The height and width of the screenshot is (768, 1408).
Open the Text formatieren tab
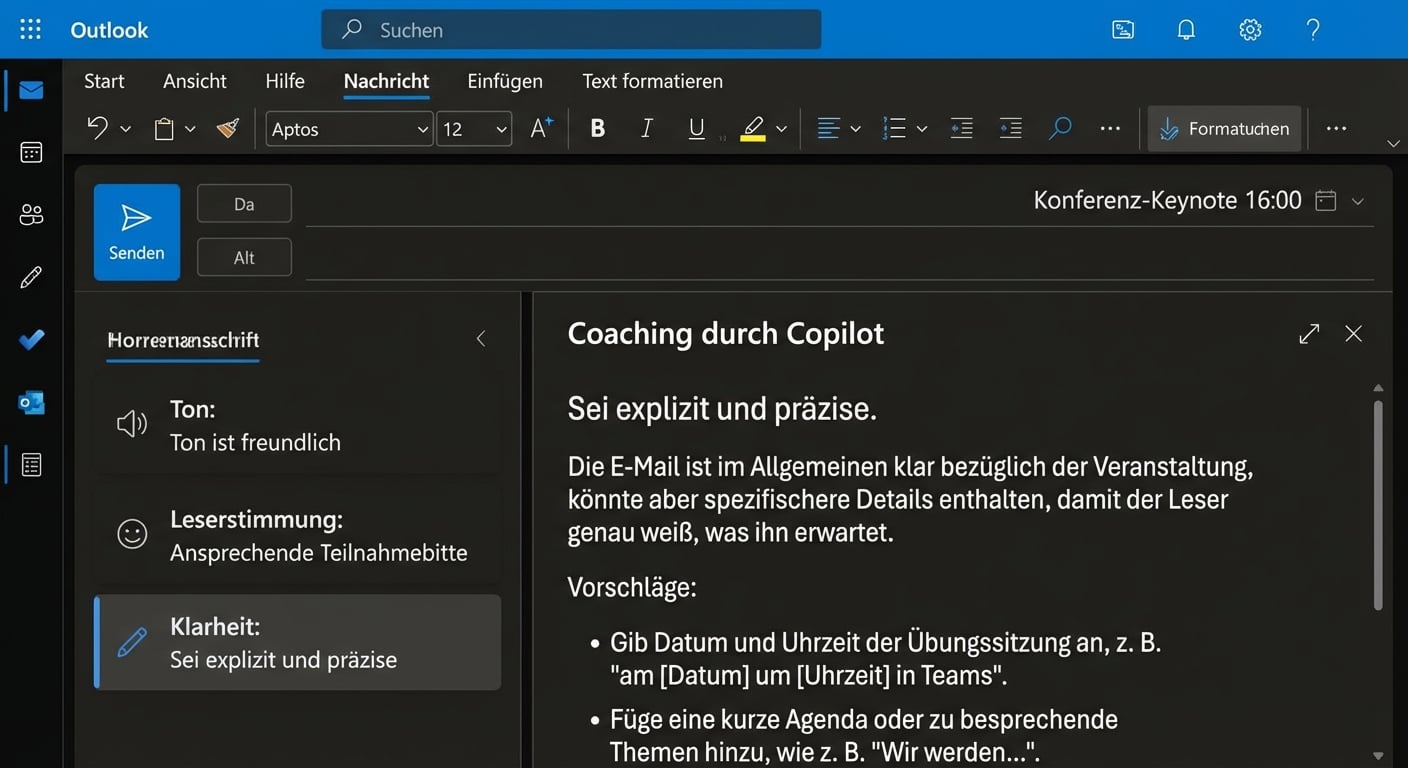pyautogui.click(x=651, y=81)
